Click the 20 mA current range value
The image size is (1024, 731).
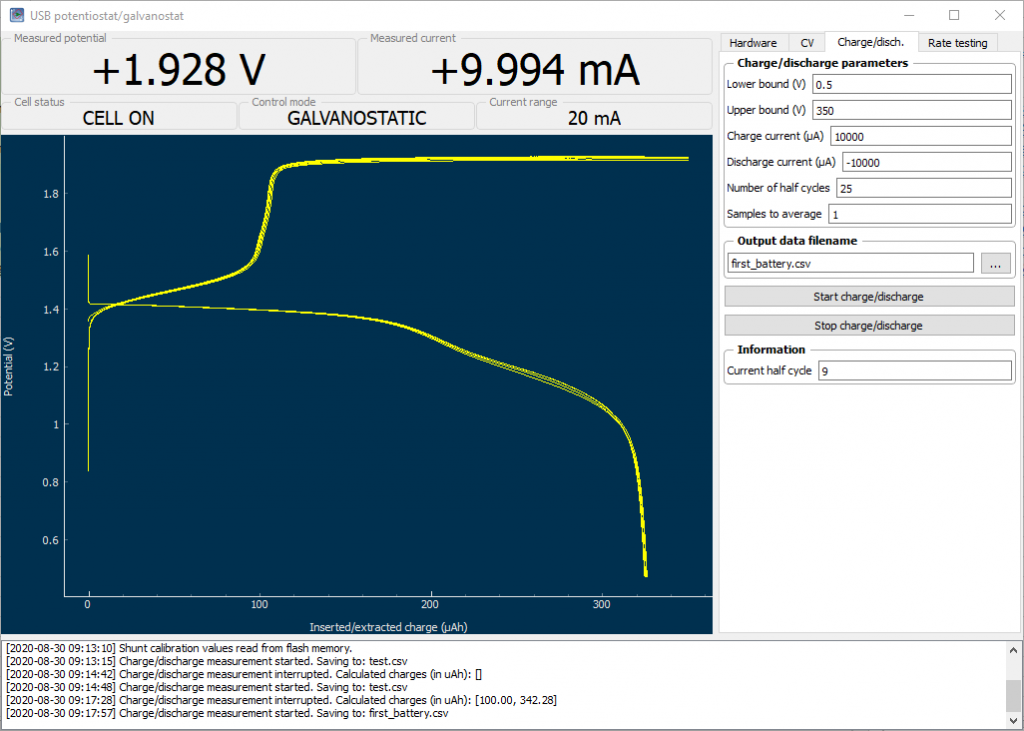click(x=594, y=118)
